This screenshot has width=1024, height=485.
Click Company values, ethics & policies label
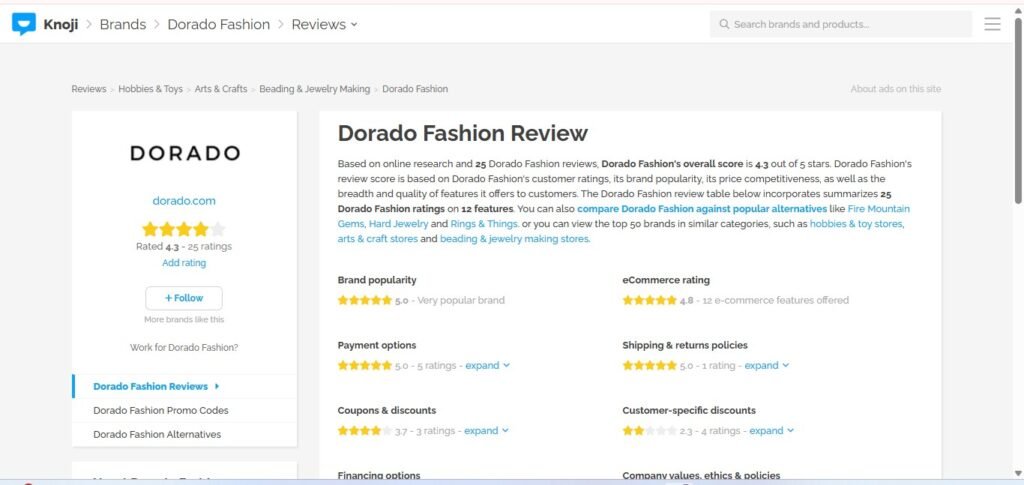(x=701, y=475)
